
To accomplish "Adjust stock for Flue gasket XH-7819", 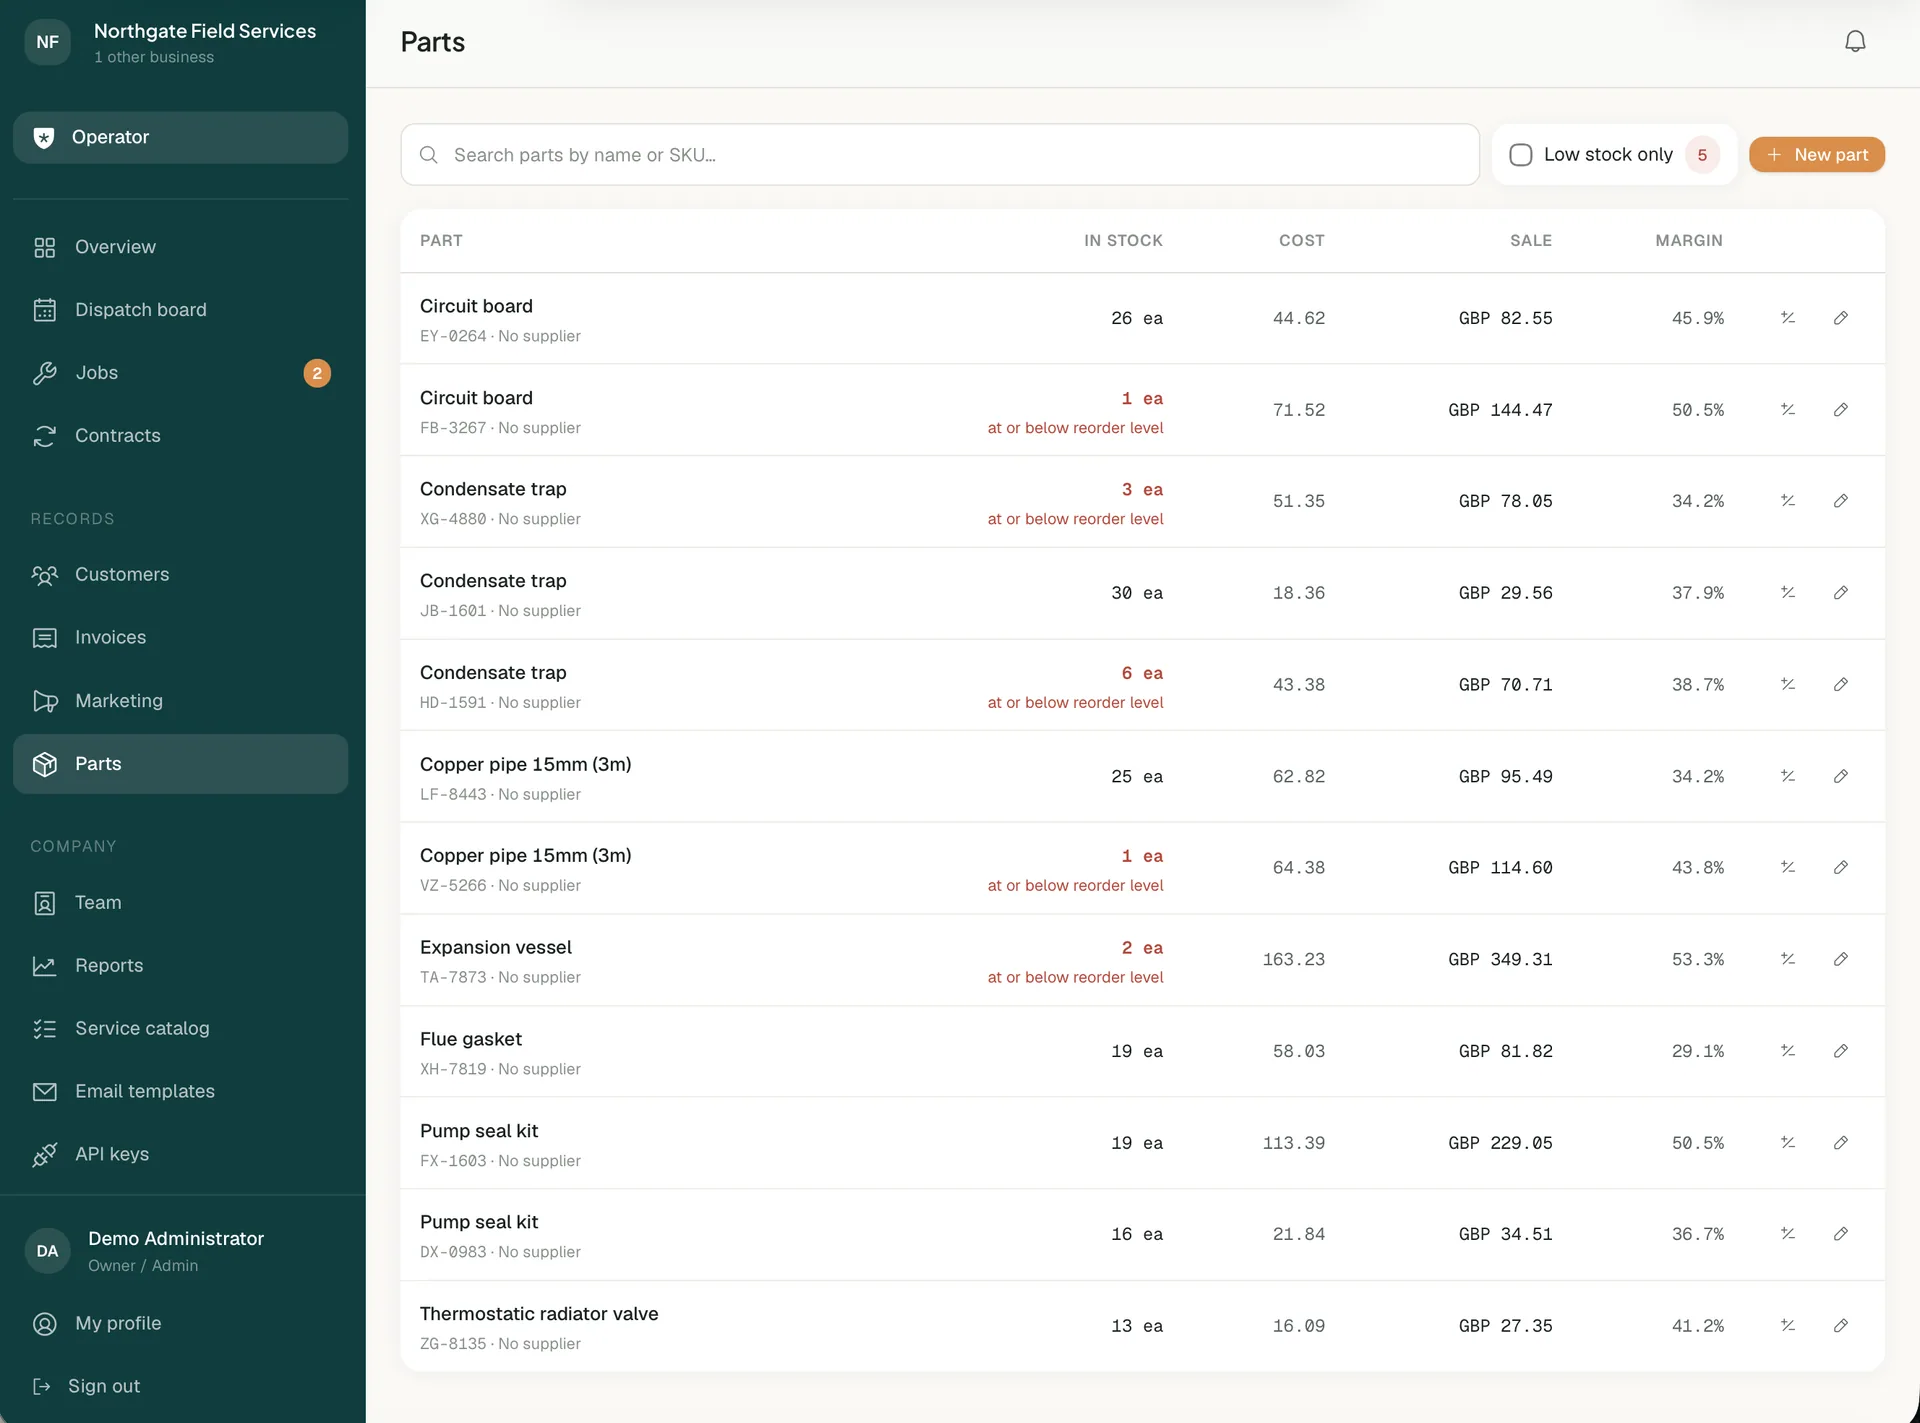I will [1788, 1051].
